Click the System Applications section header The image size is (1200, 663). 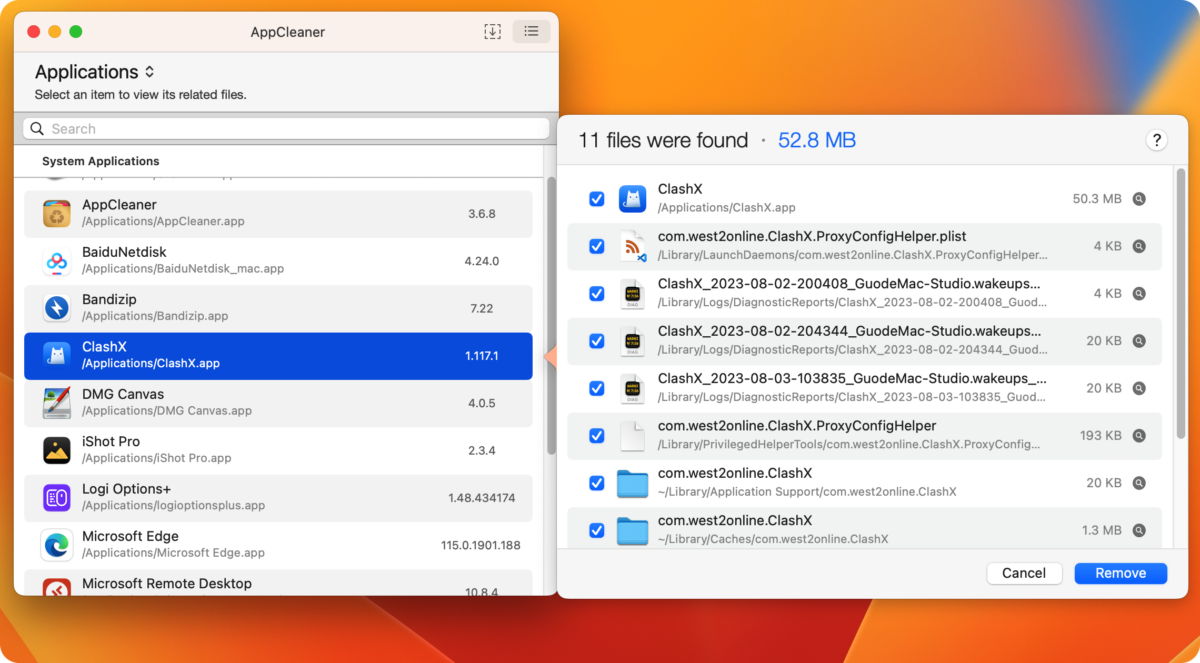point(100,161)
